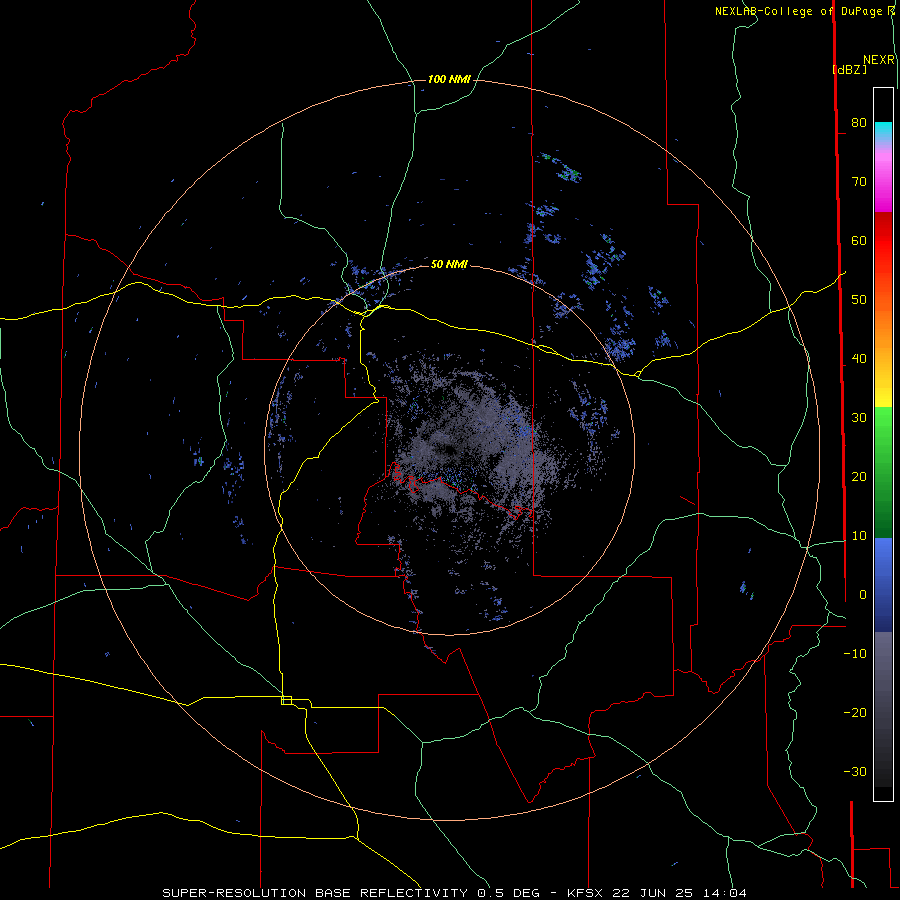Click the 0 value on reflectivity scale
900x900 pixels.
[863, 595]
